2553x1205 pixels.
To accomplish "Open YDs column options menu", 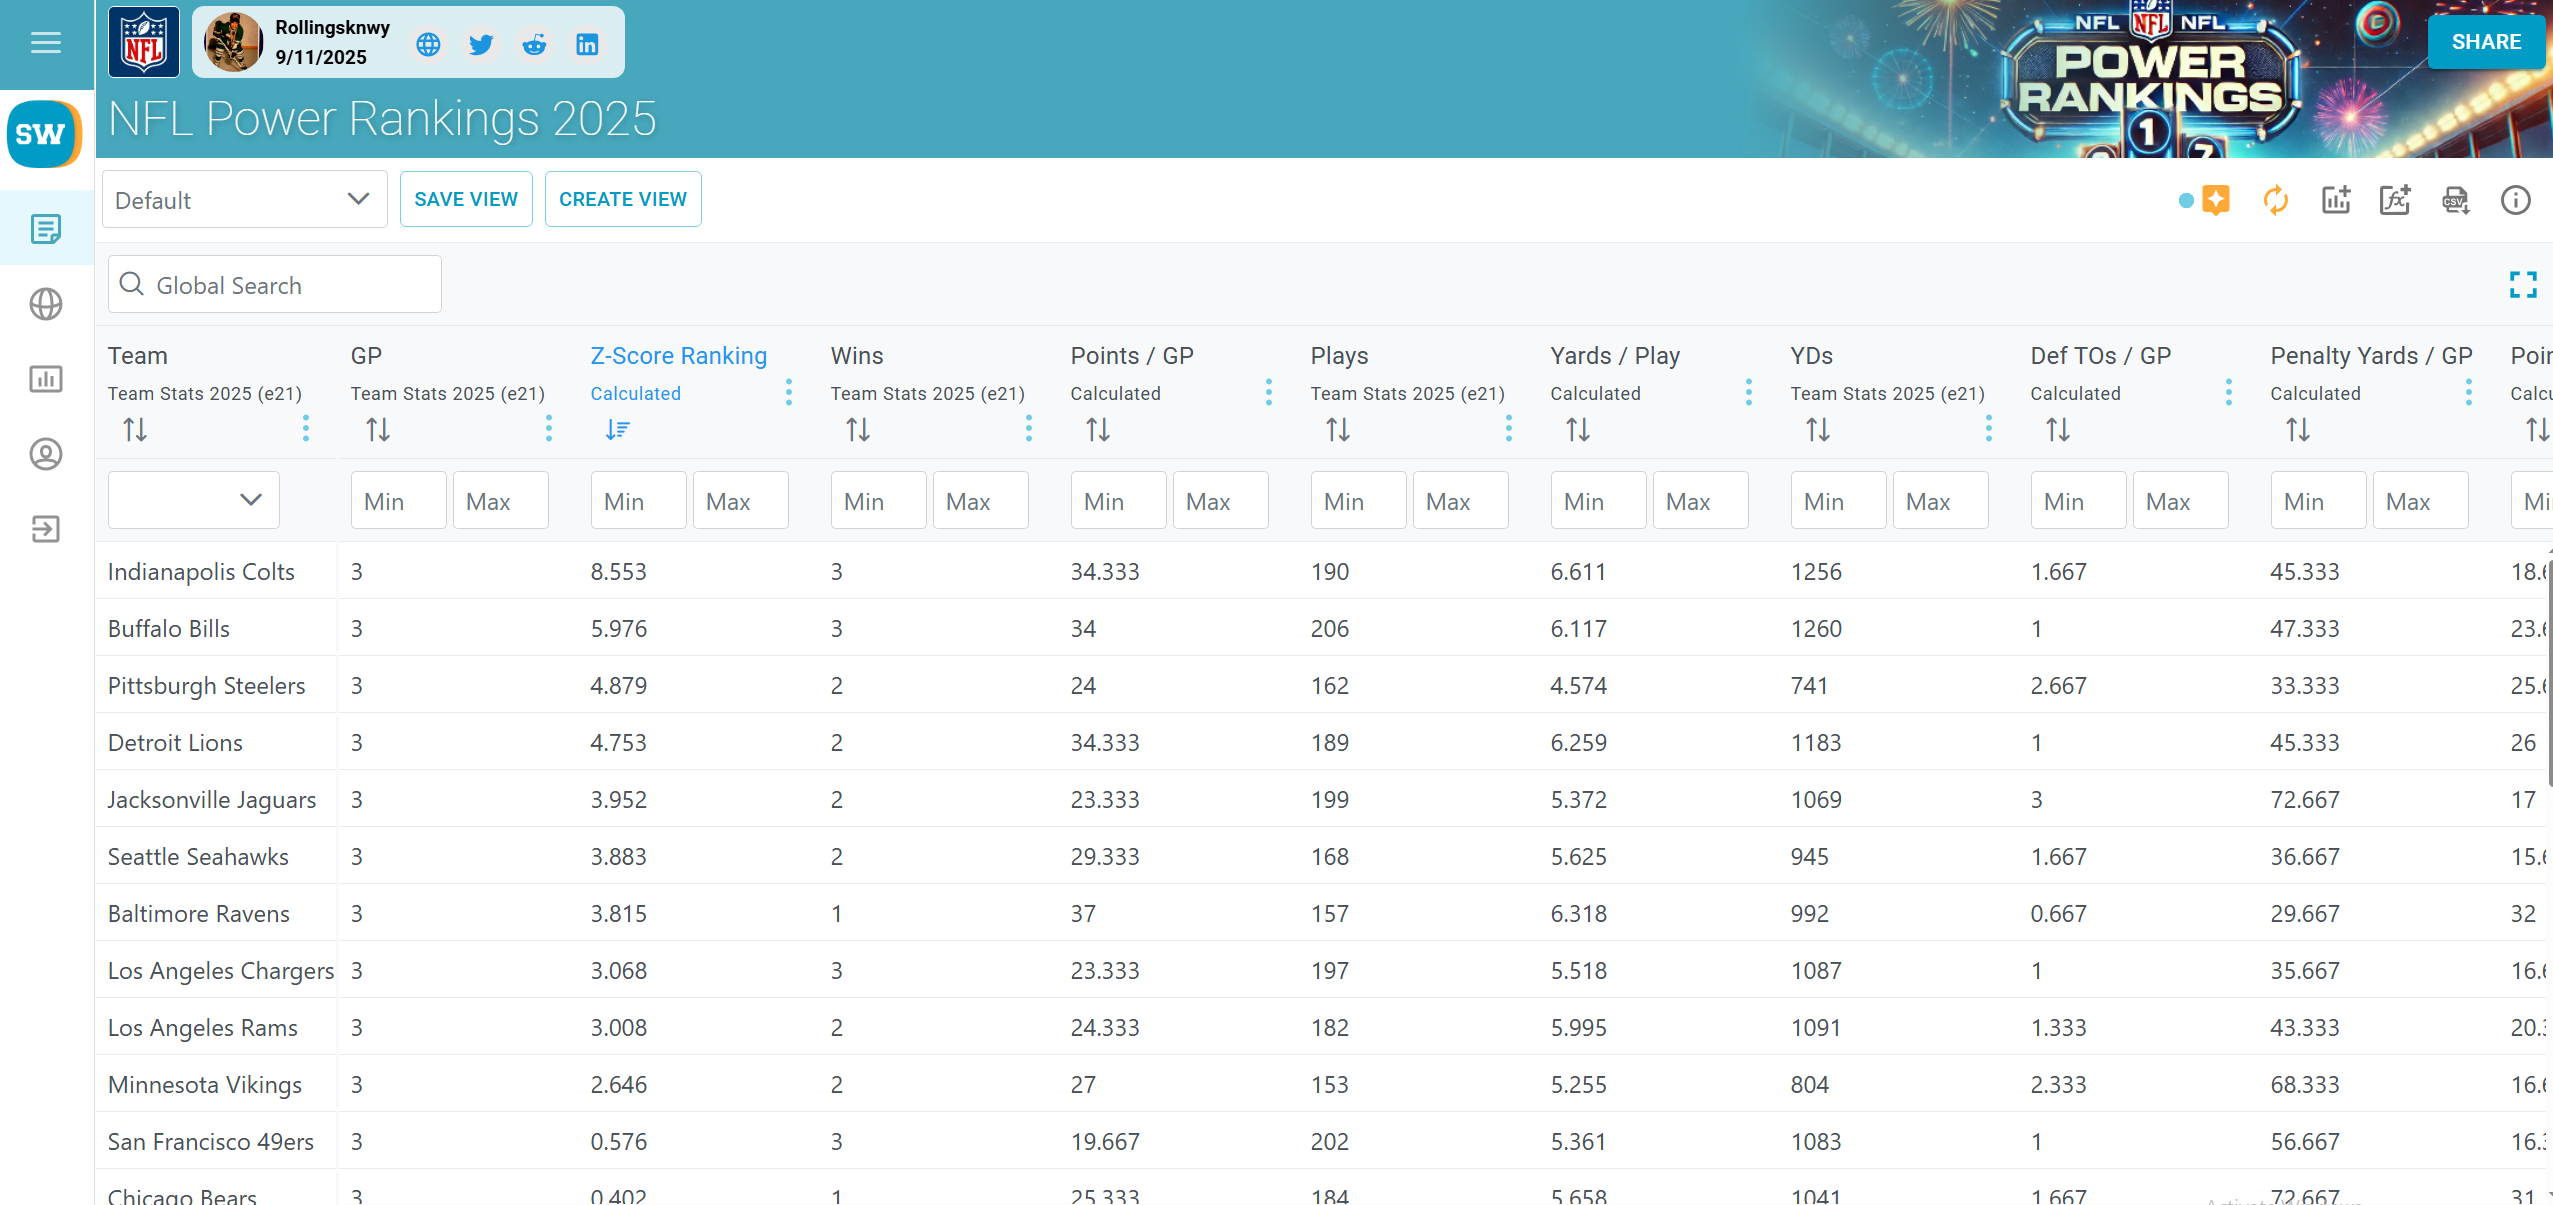I will (x=1989, y=429).
